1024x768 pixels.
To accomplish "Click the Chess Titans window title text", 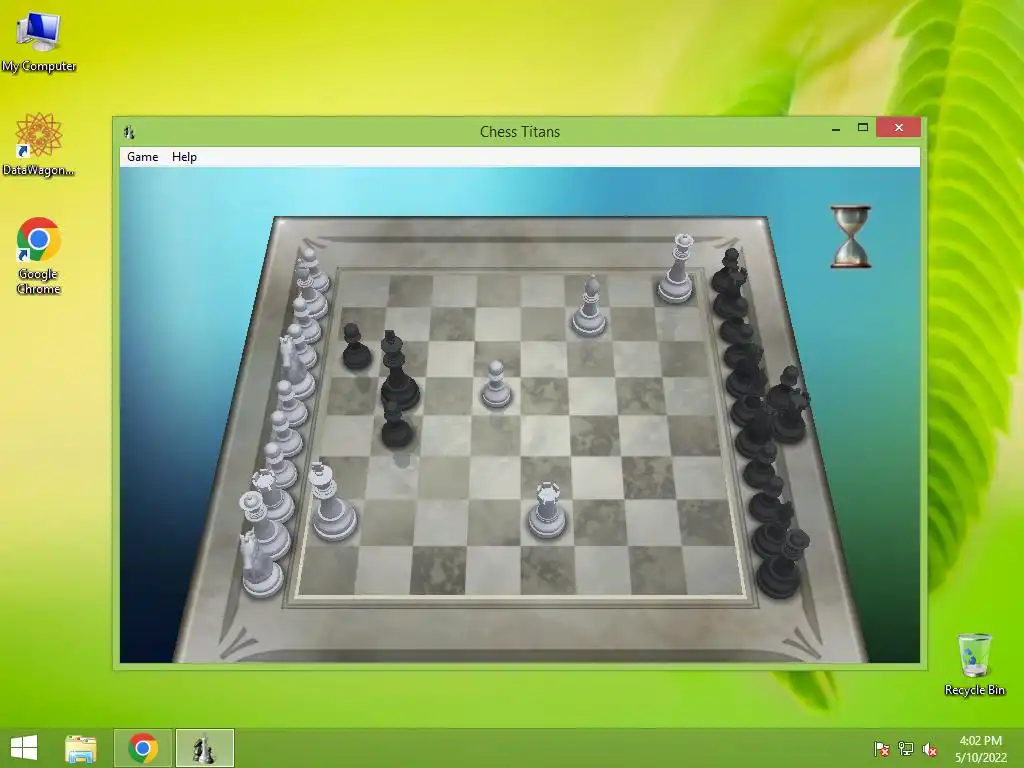I will click(520, 132).
